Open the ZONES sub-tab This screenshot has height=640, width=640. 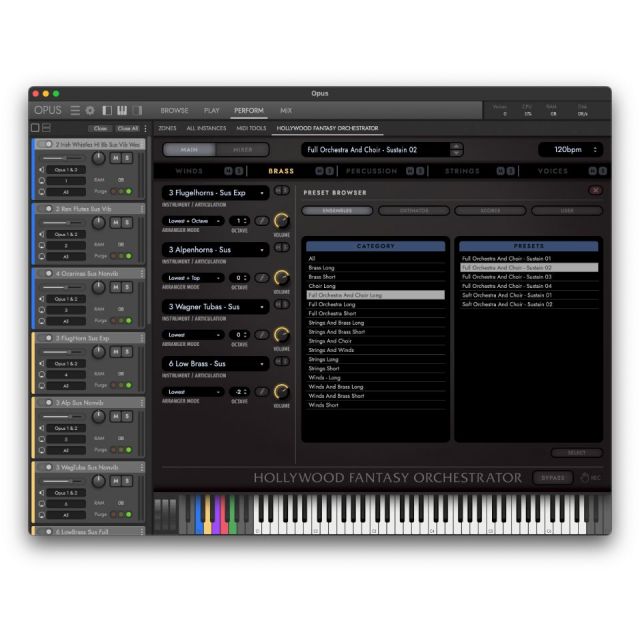coord(167,128)
